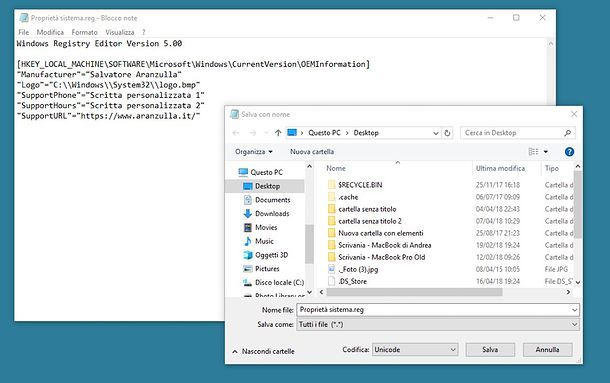Click the horizontal scrollbar of file list
Image resolution: width=610 pixels, height=383 pixels.
(414, 292)
